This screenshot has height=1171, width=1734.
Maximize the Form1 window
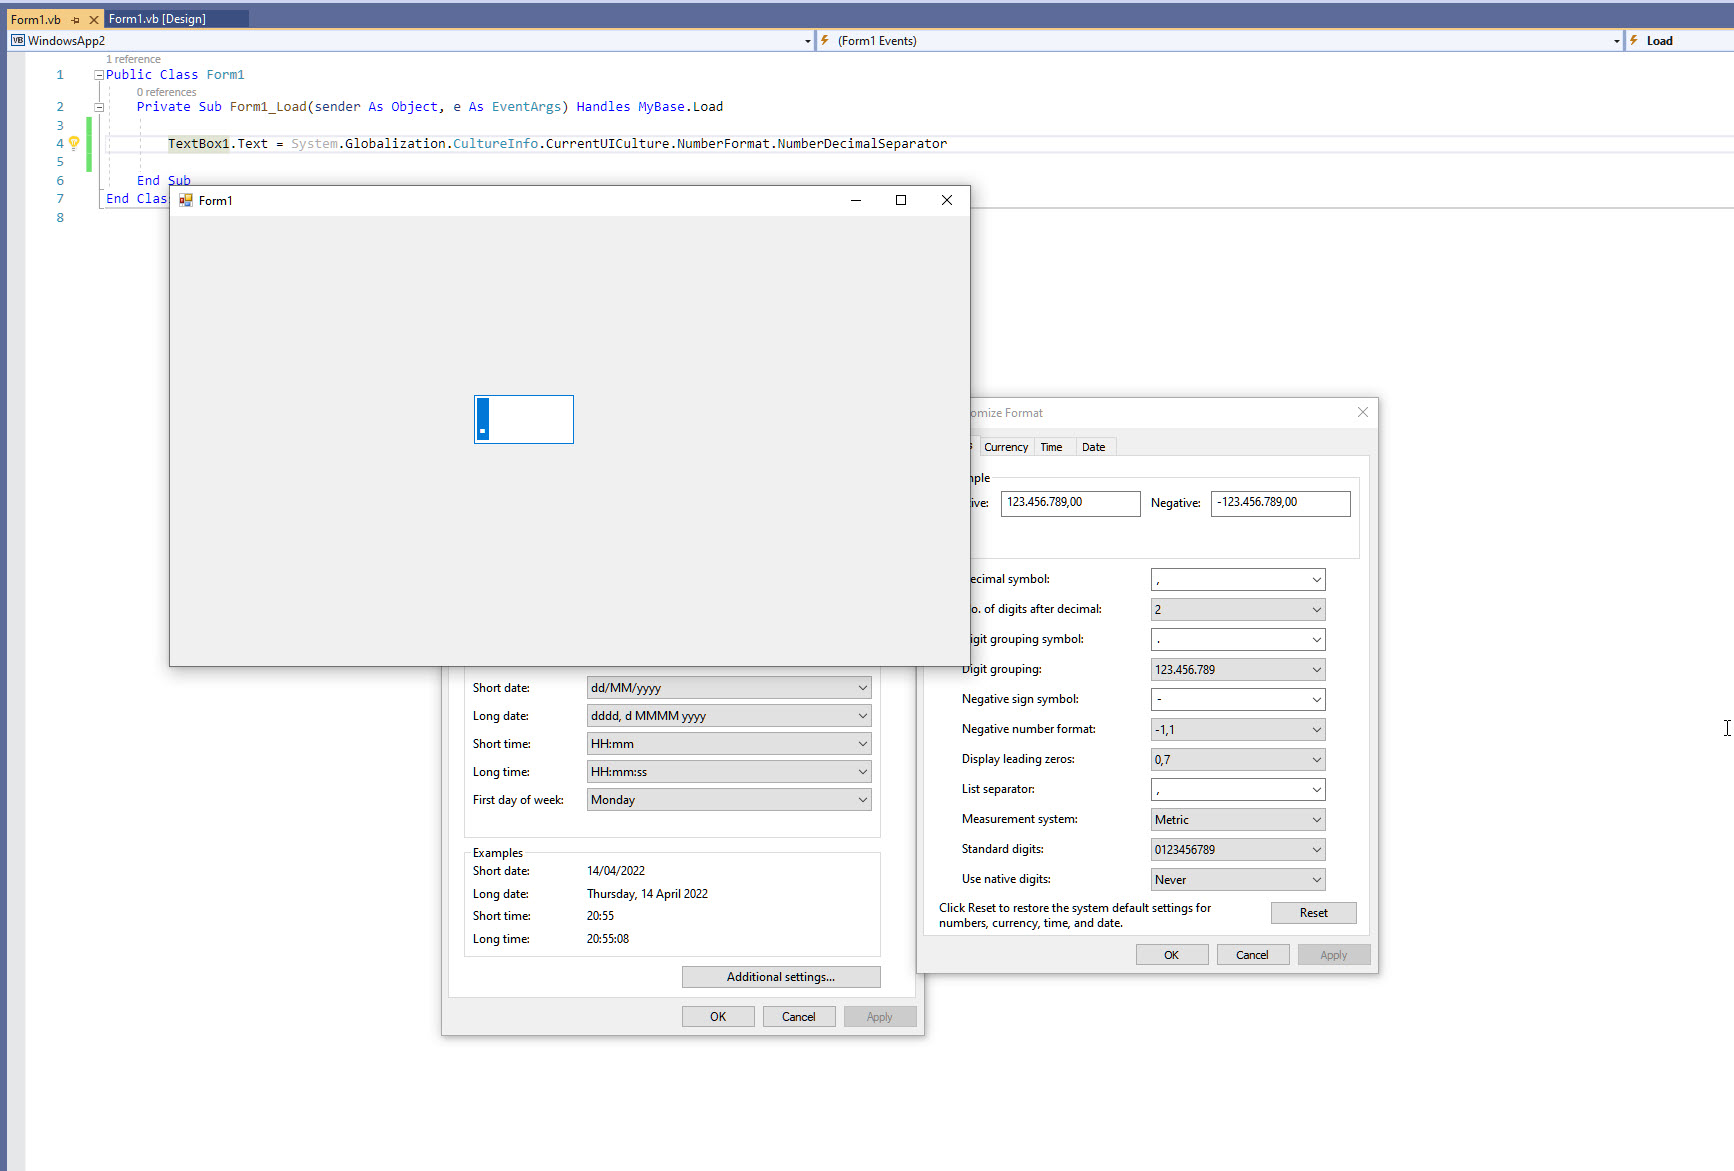(x=901, y=200)
